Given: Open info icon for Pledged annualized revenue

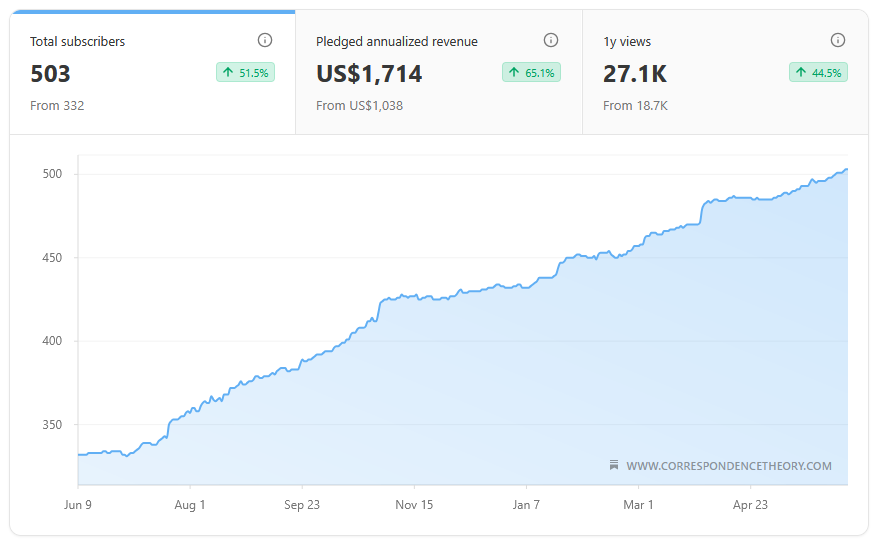Looking at the screenshot, I should [x=551, y=40].
